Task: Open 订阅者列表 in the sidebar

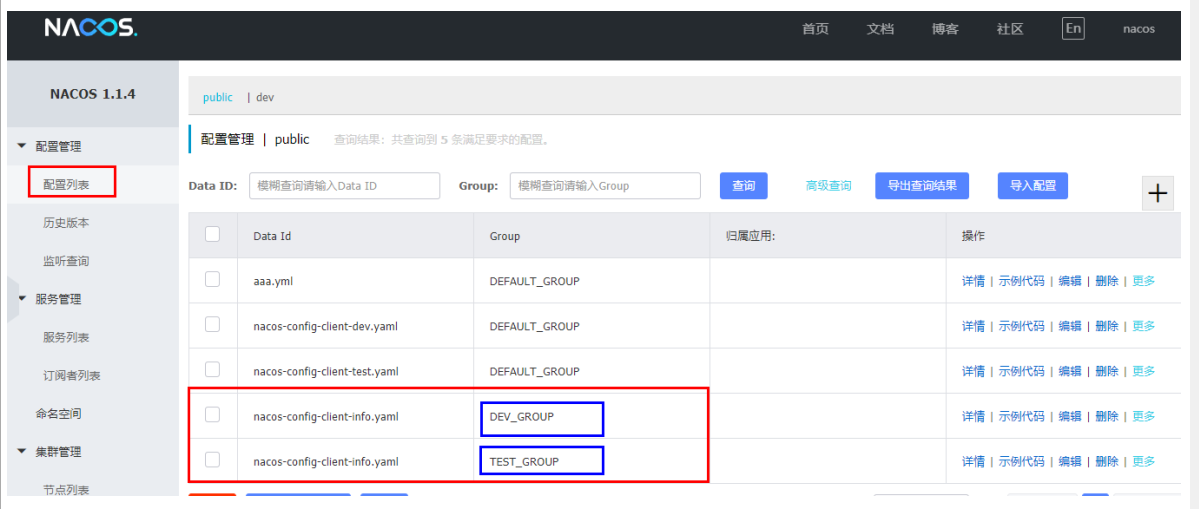Action: click(72, 375)
